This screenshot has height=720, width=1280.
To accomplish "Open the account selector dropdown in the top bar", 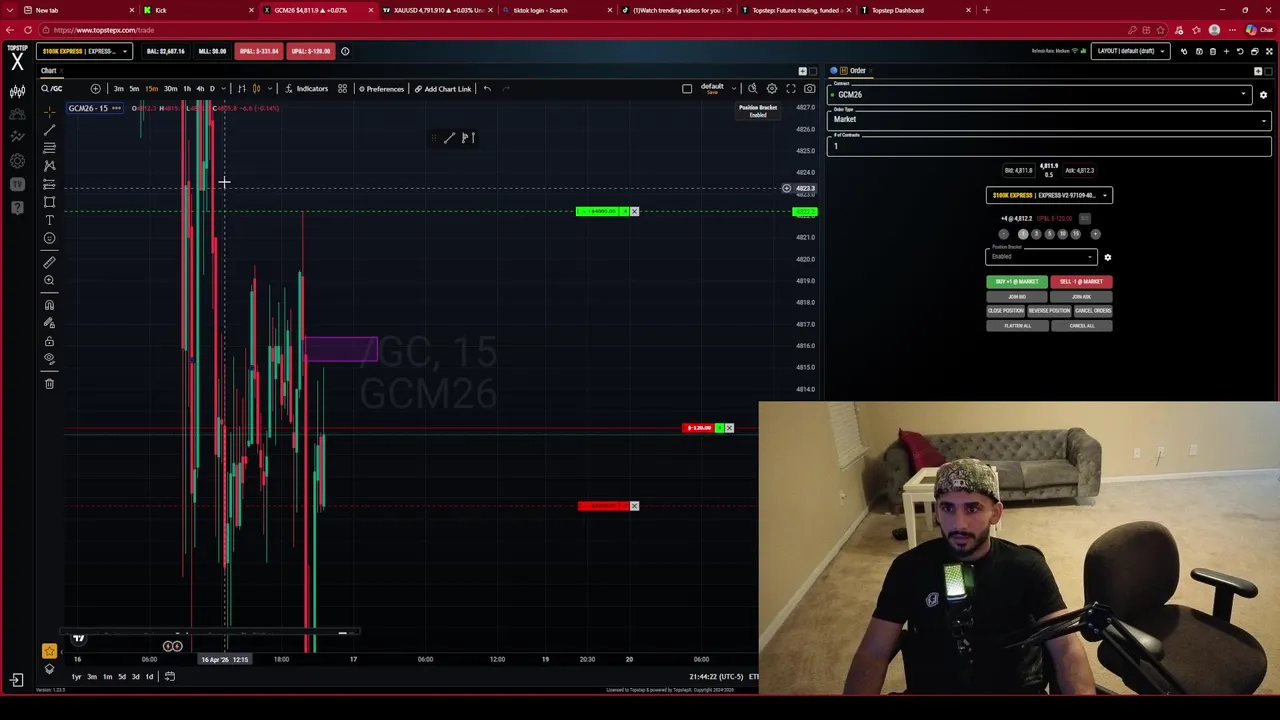I will pos(85,51).
